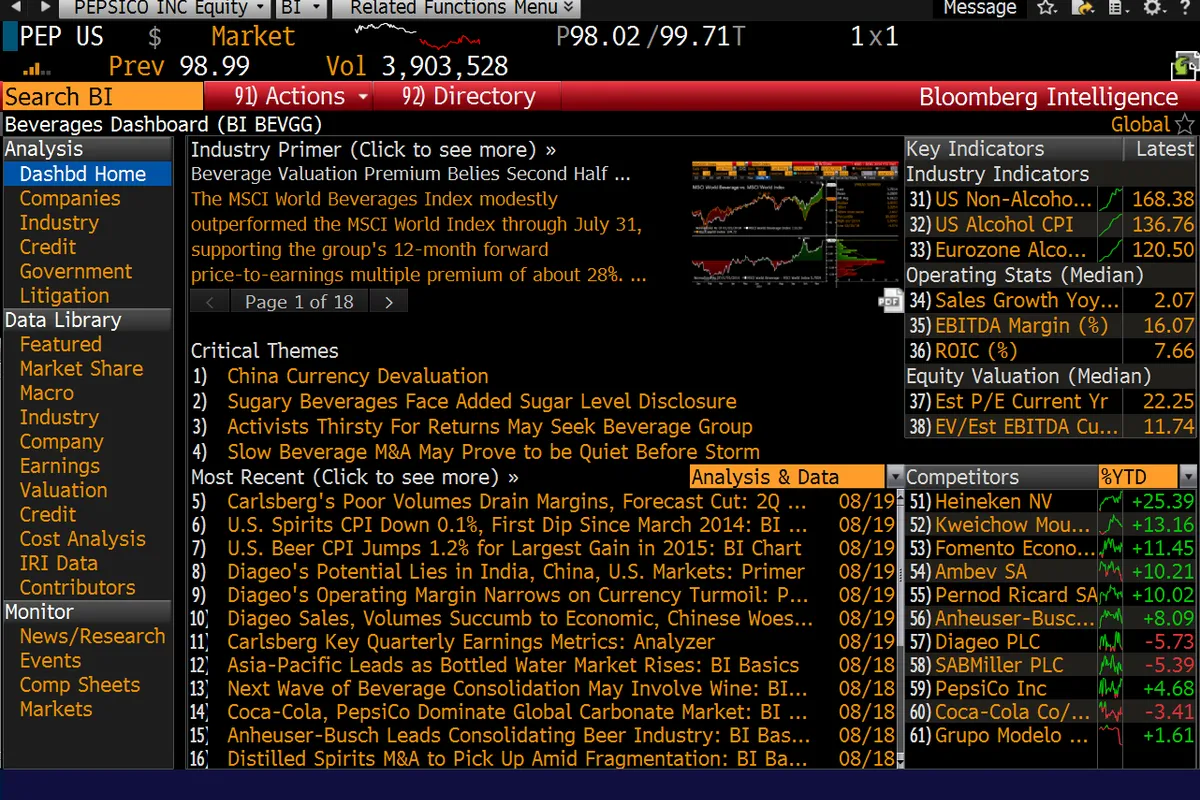Click Ambev SA sparkline chart icon
This screenshot has height=800, width=1200.
pyautogui.click(x=1110, y=572)
